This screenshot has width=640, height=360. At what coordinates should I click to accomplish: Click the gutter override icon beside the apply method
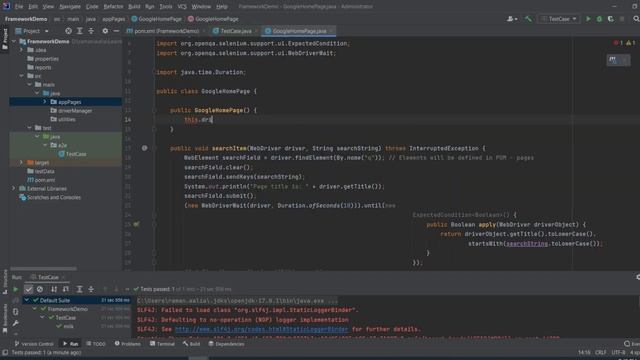coord(136,224)
